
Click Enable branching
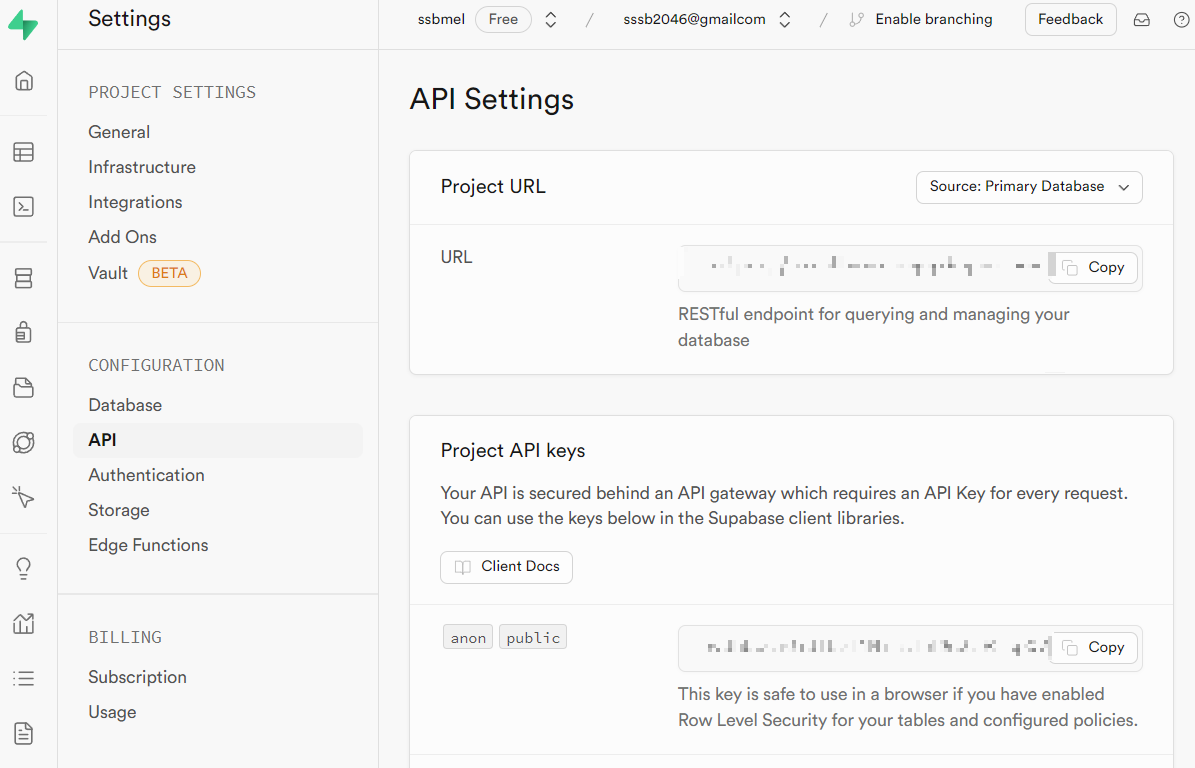[x=934, y=19]
